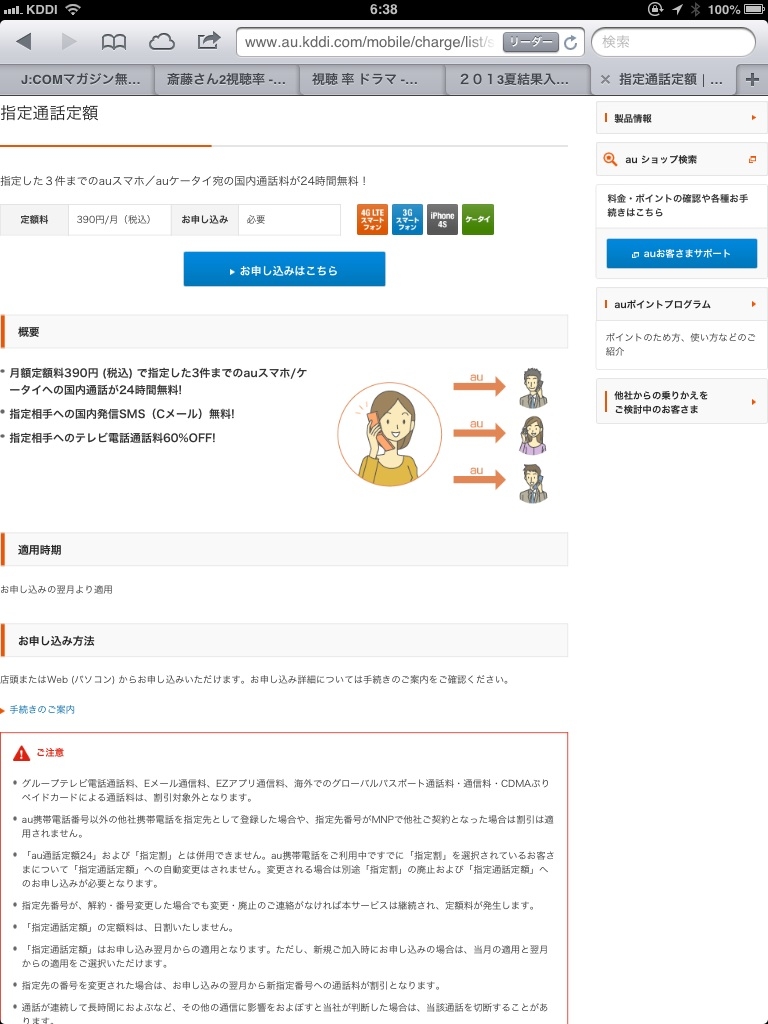Open the bookmarks book icon

(x=114, y=42)
